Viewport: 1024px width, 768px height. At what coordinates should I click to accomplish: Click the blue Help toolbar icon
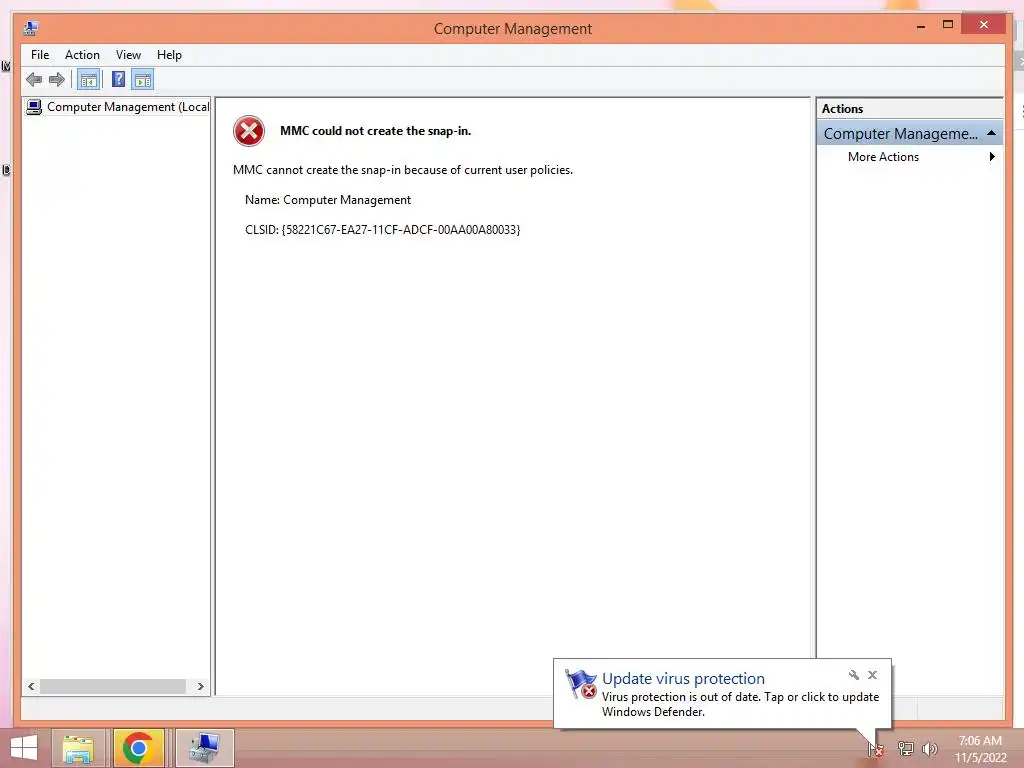click(118, 80)
